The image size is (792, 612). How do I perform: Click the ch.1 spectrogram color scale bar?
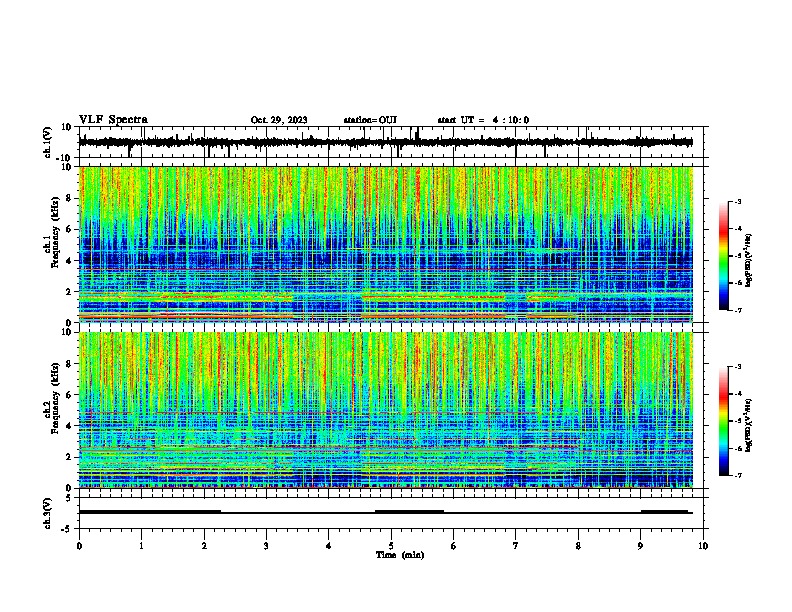(724, 256)
